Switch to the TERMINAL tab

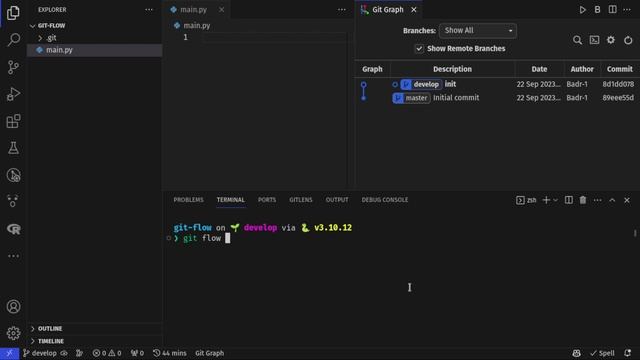[231, 200]
